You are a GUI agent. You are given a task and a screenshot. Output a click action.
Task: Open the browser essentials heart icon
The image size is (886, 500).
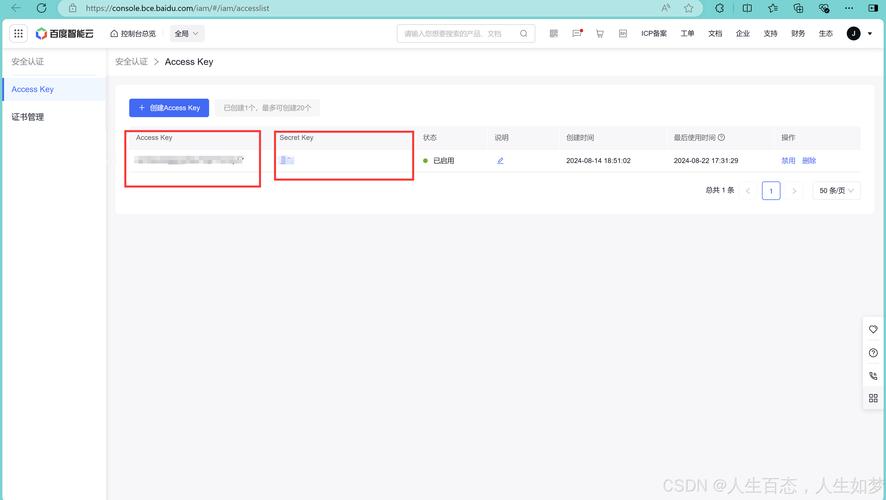(824, 8)
